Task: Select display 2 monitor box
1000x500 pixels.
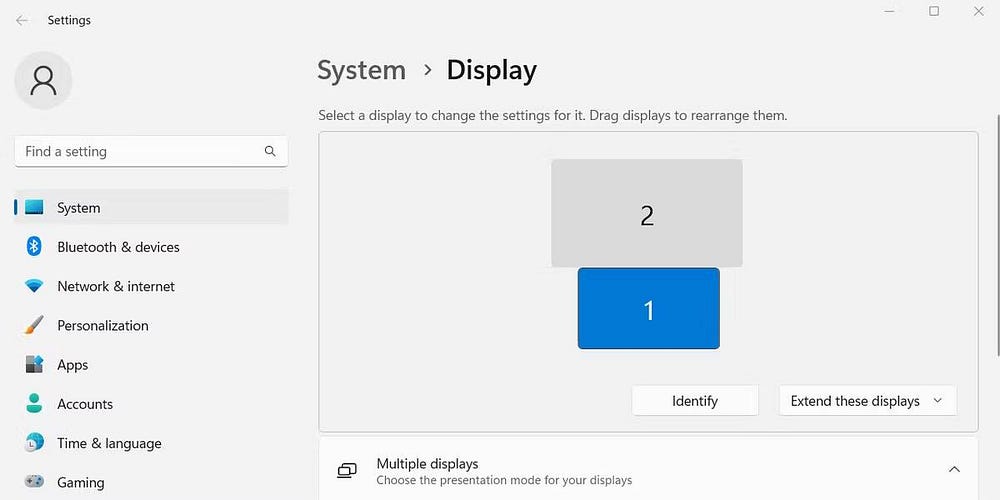Action: (x=647, y=213)
